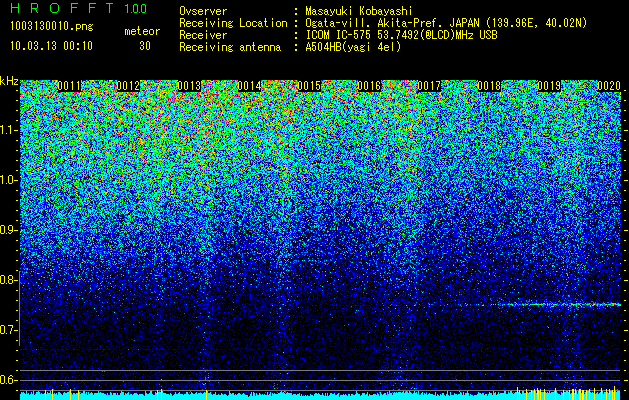Click the name Masayuki Kobayashi

[x=359, y=11]
